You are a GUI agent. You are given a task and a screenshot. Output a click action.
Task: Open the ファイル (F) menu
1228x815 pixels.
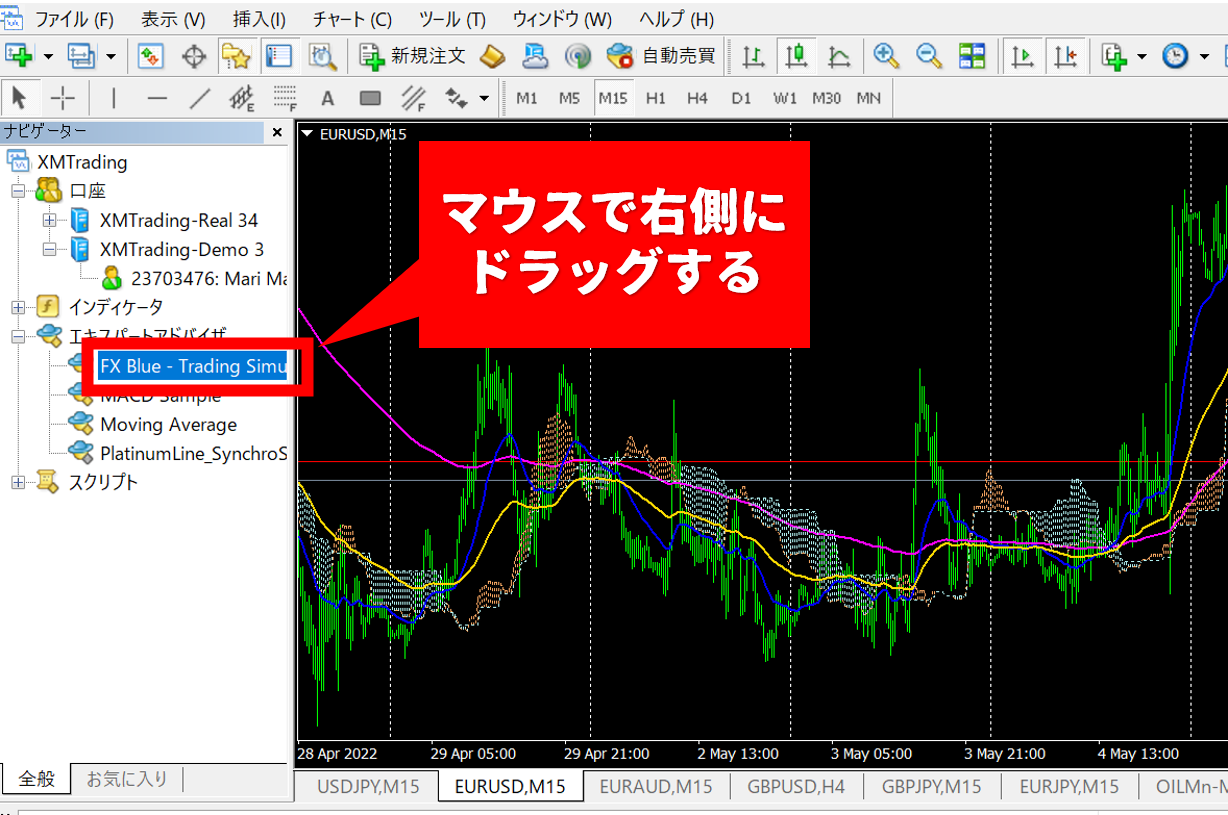pos(75,19)
